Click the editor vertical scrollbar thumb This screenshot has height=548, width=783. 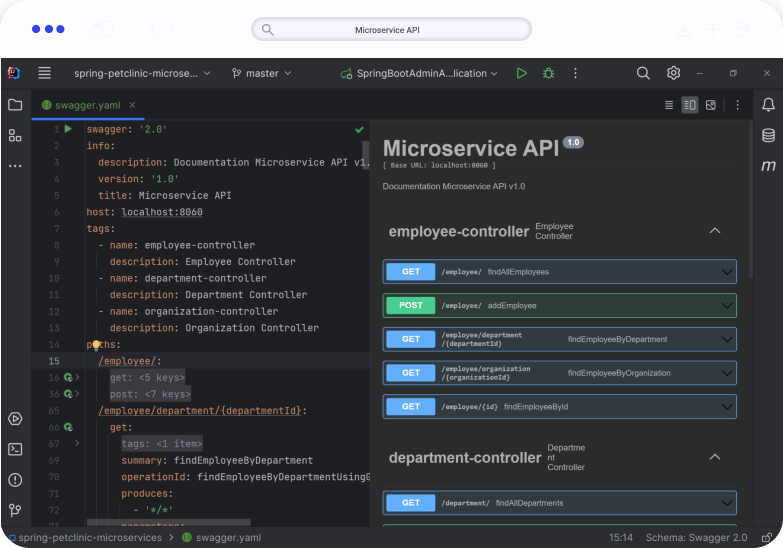coord(366,155)
